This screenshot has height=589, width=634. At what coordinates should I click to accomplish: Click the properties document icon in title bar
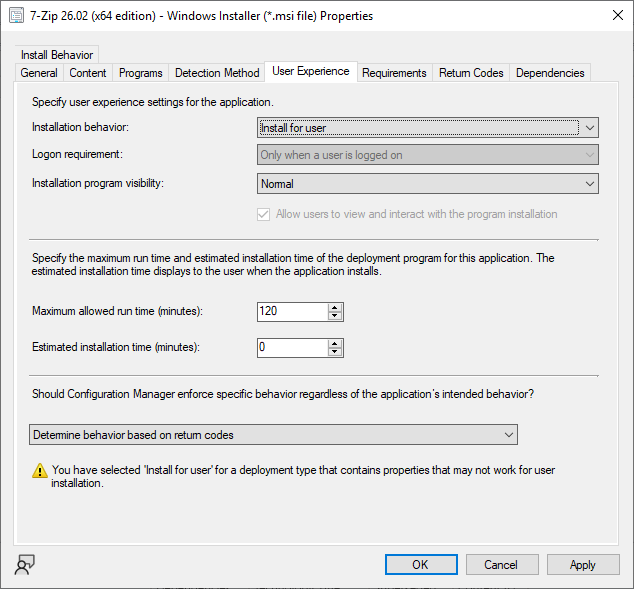pyautogui.click(x=16, y=16)
